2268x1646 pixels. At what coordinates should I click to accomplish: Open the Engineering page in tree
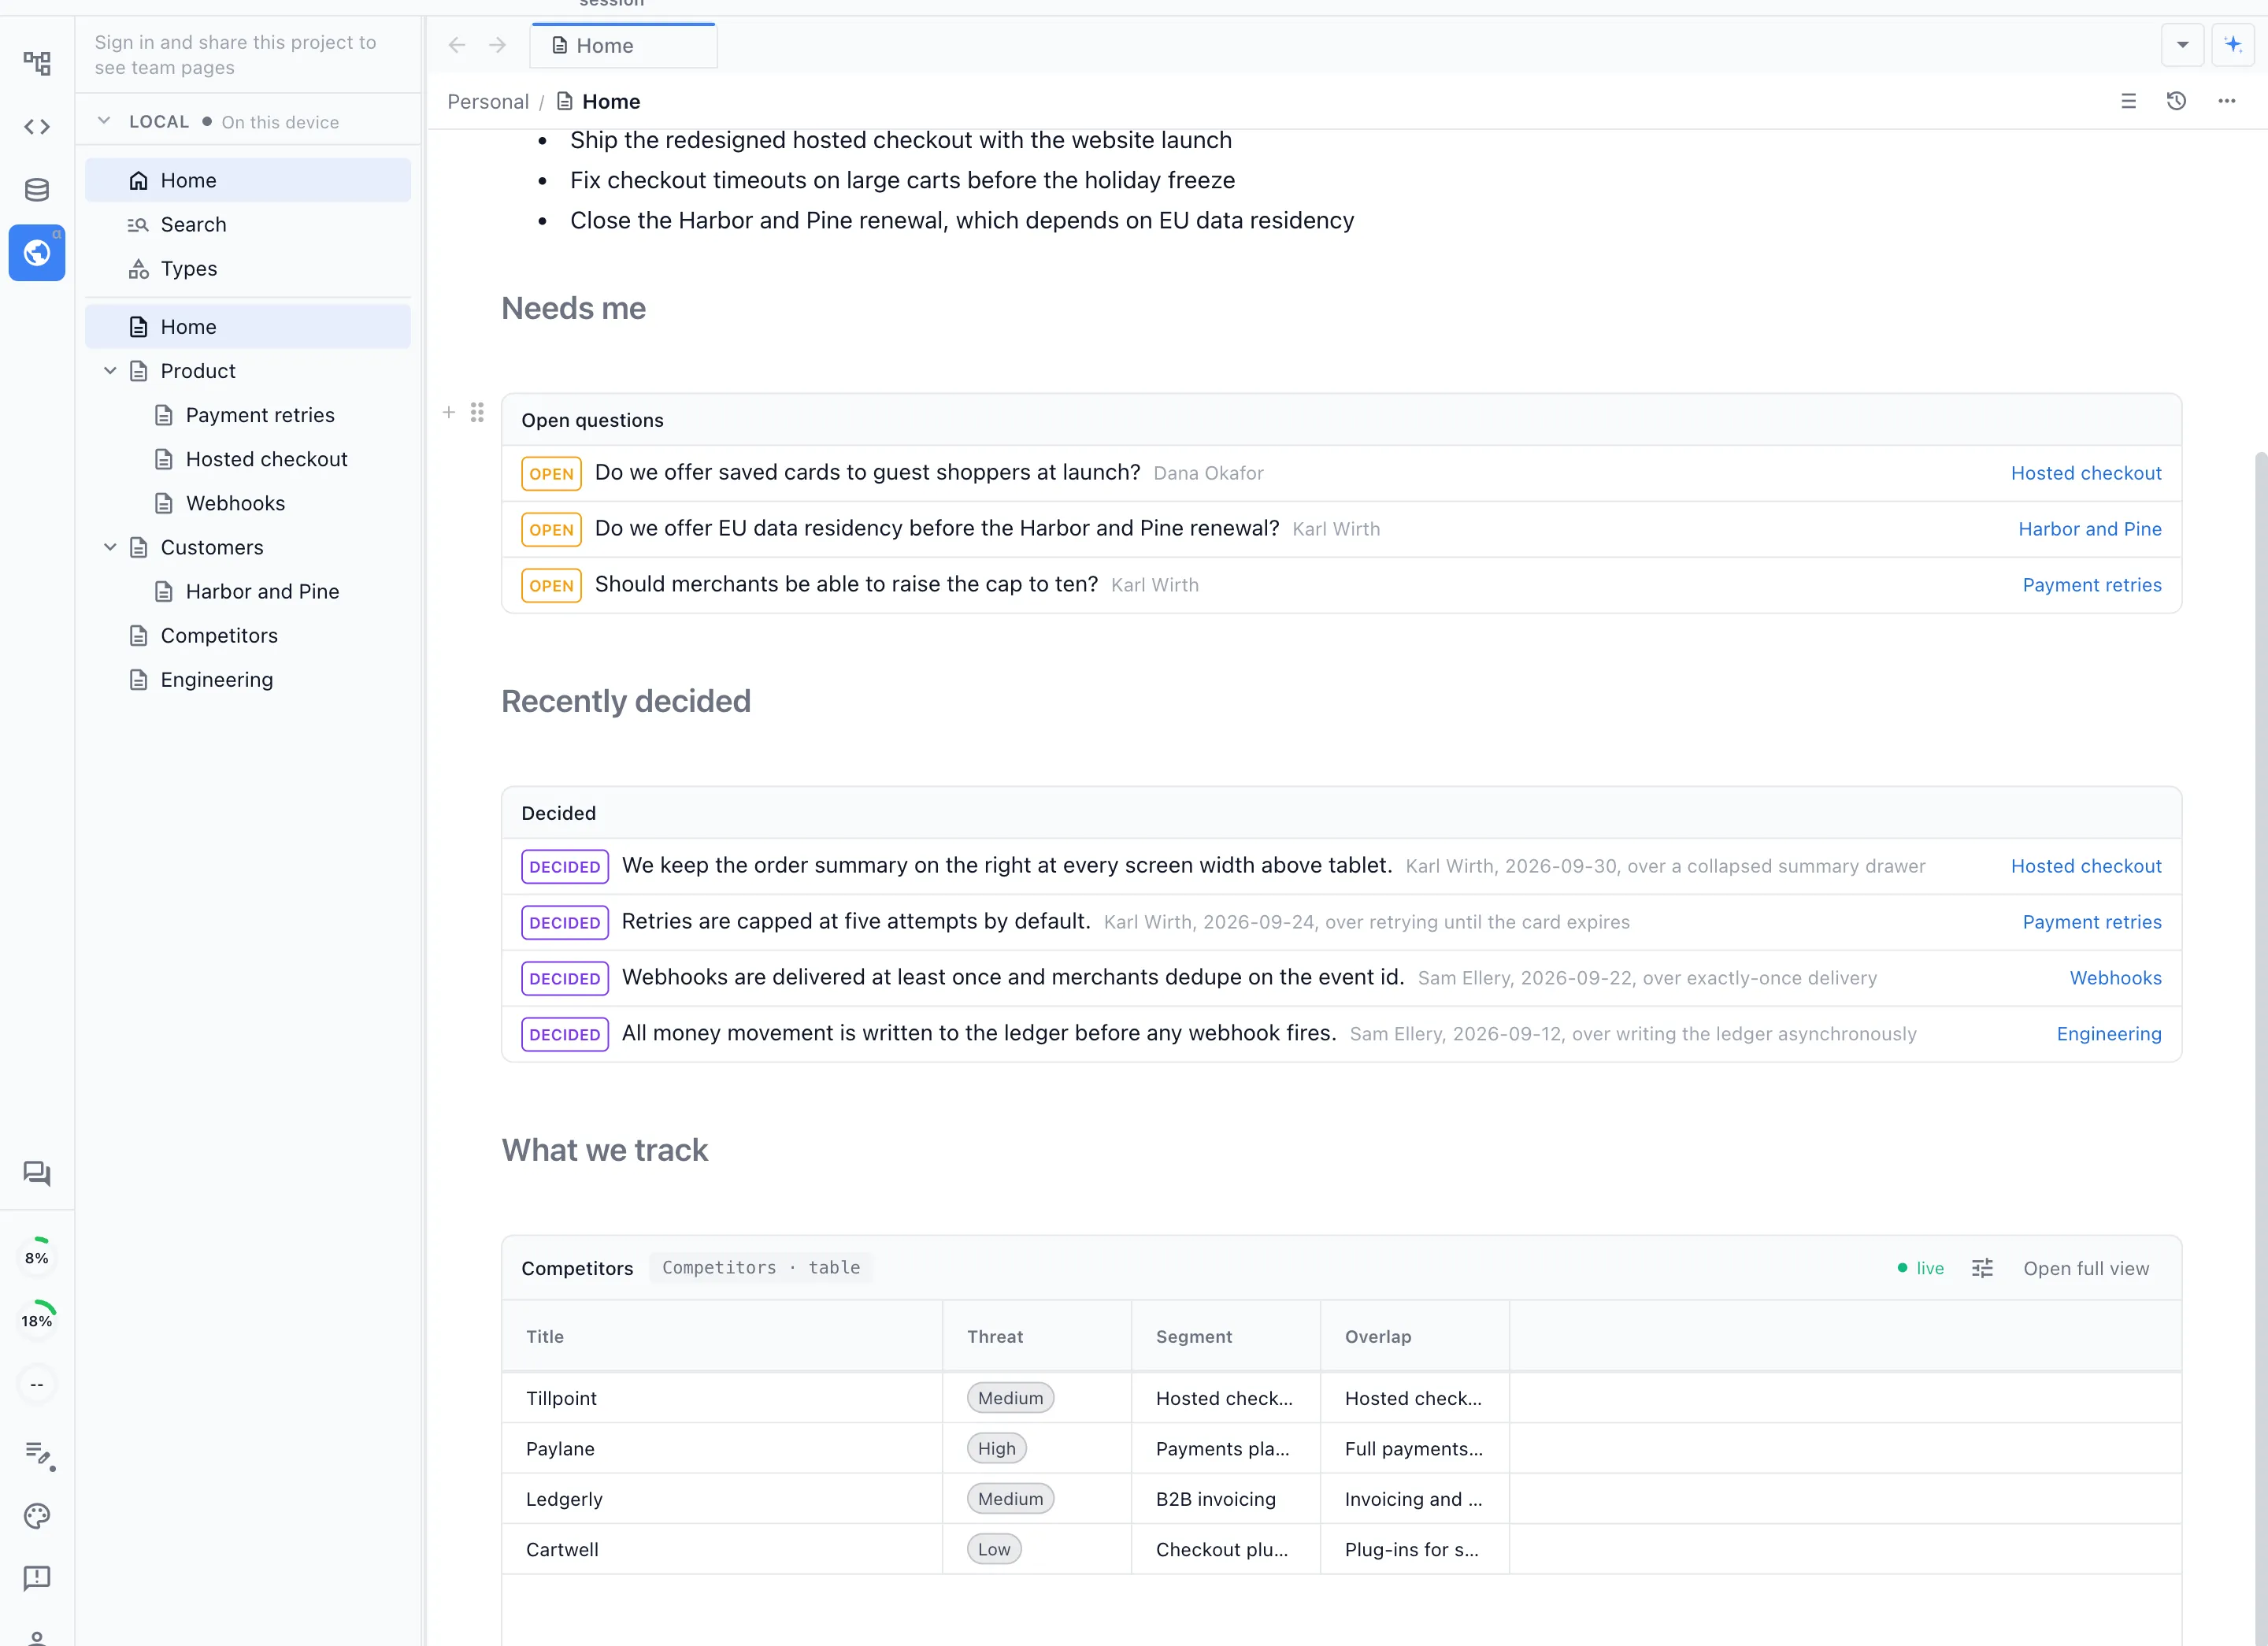pos(248,680)
